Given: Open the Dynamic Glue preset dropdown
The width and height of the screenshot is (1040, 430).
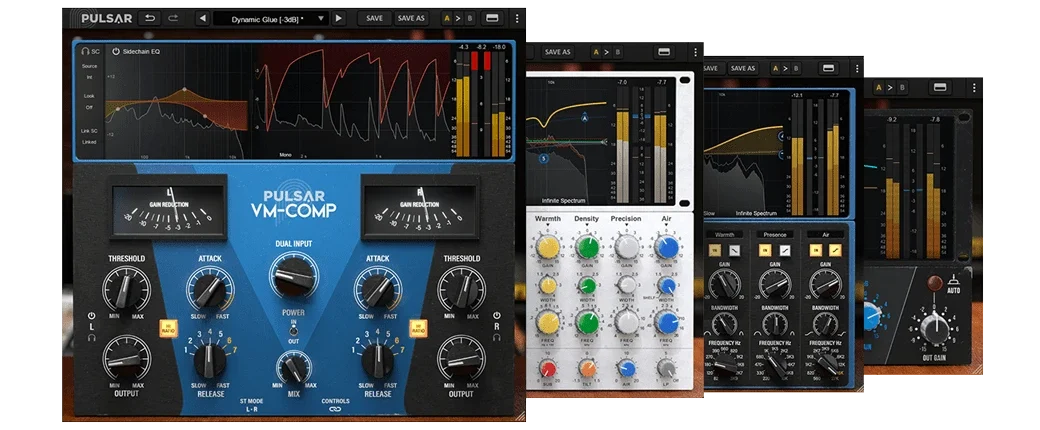Looking at the screenshot, I should click(271, 19).
